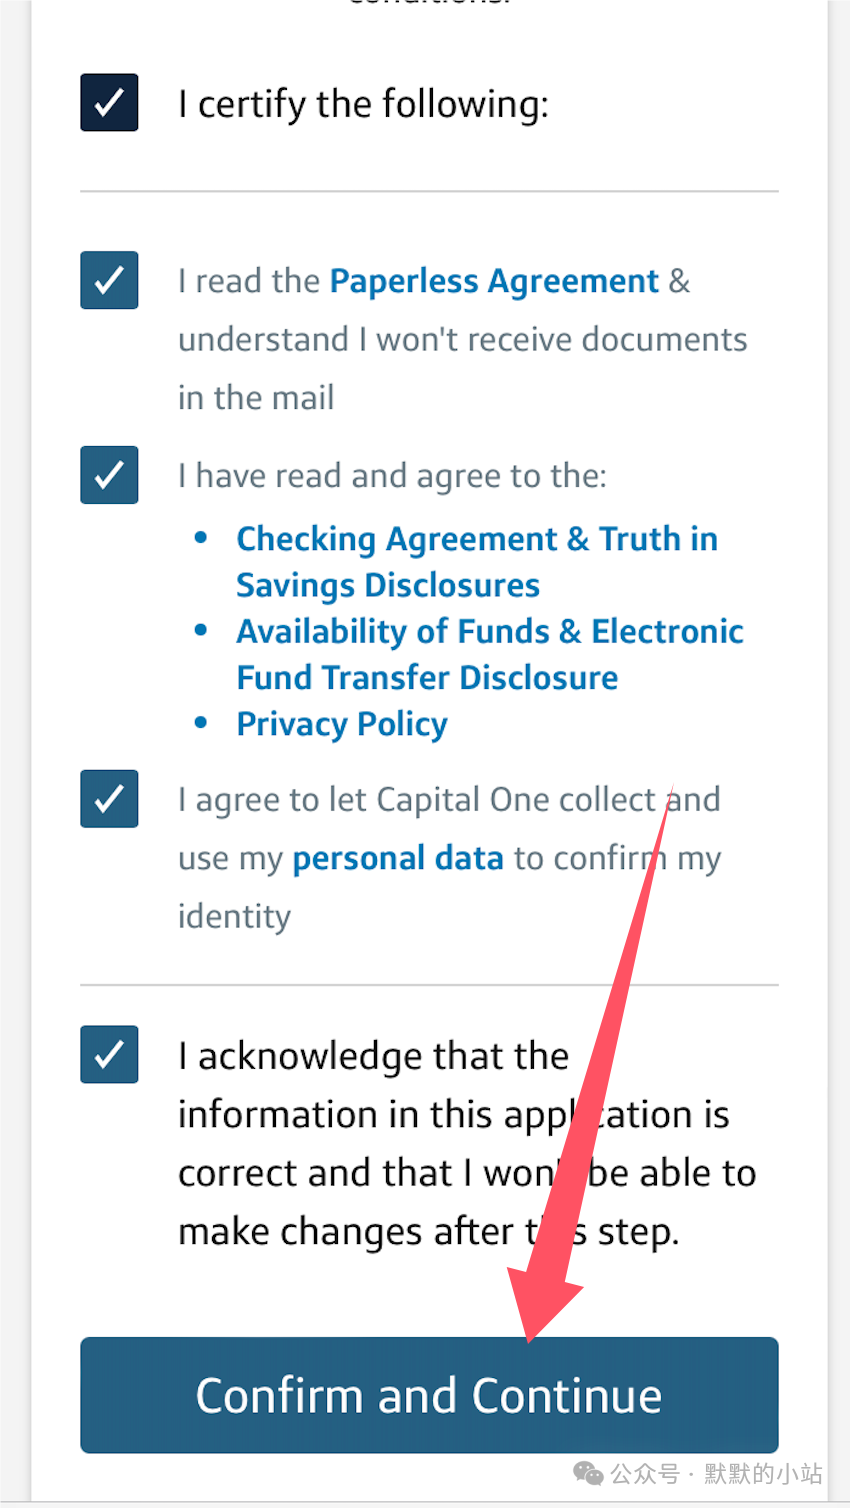Open Availability of Funds & Electronic Fund Transfer Disclosure

pyautogui.click(x=490, y=655)
